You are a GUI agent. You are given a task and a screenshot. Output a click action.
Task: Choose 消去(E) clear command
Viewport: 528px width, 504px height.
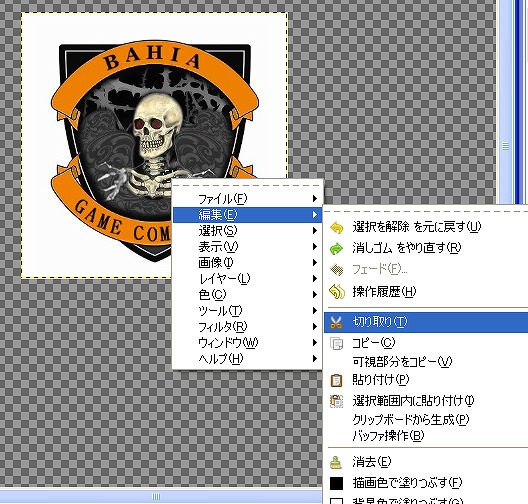click(426, 462)
